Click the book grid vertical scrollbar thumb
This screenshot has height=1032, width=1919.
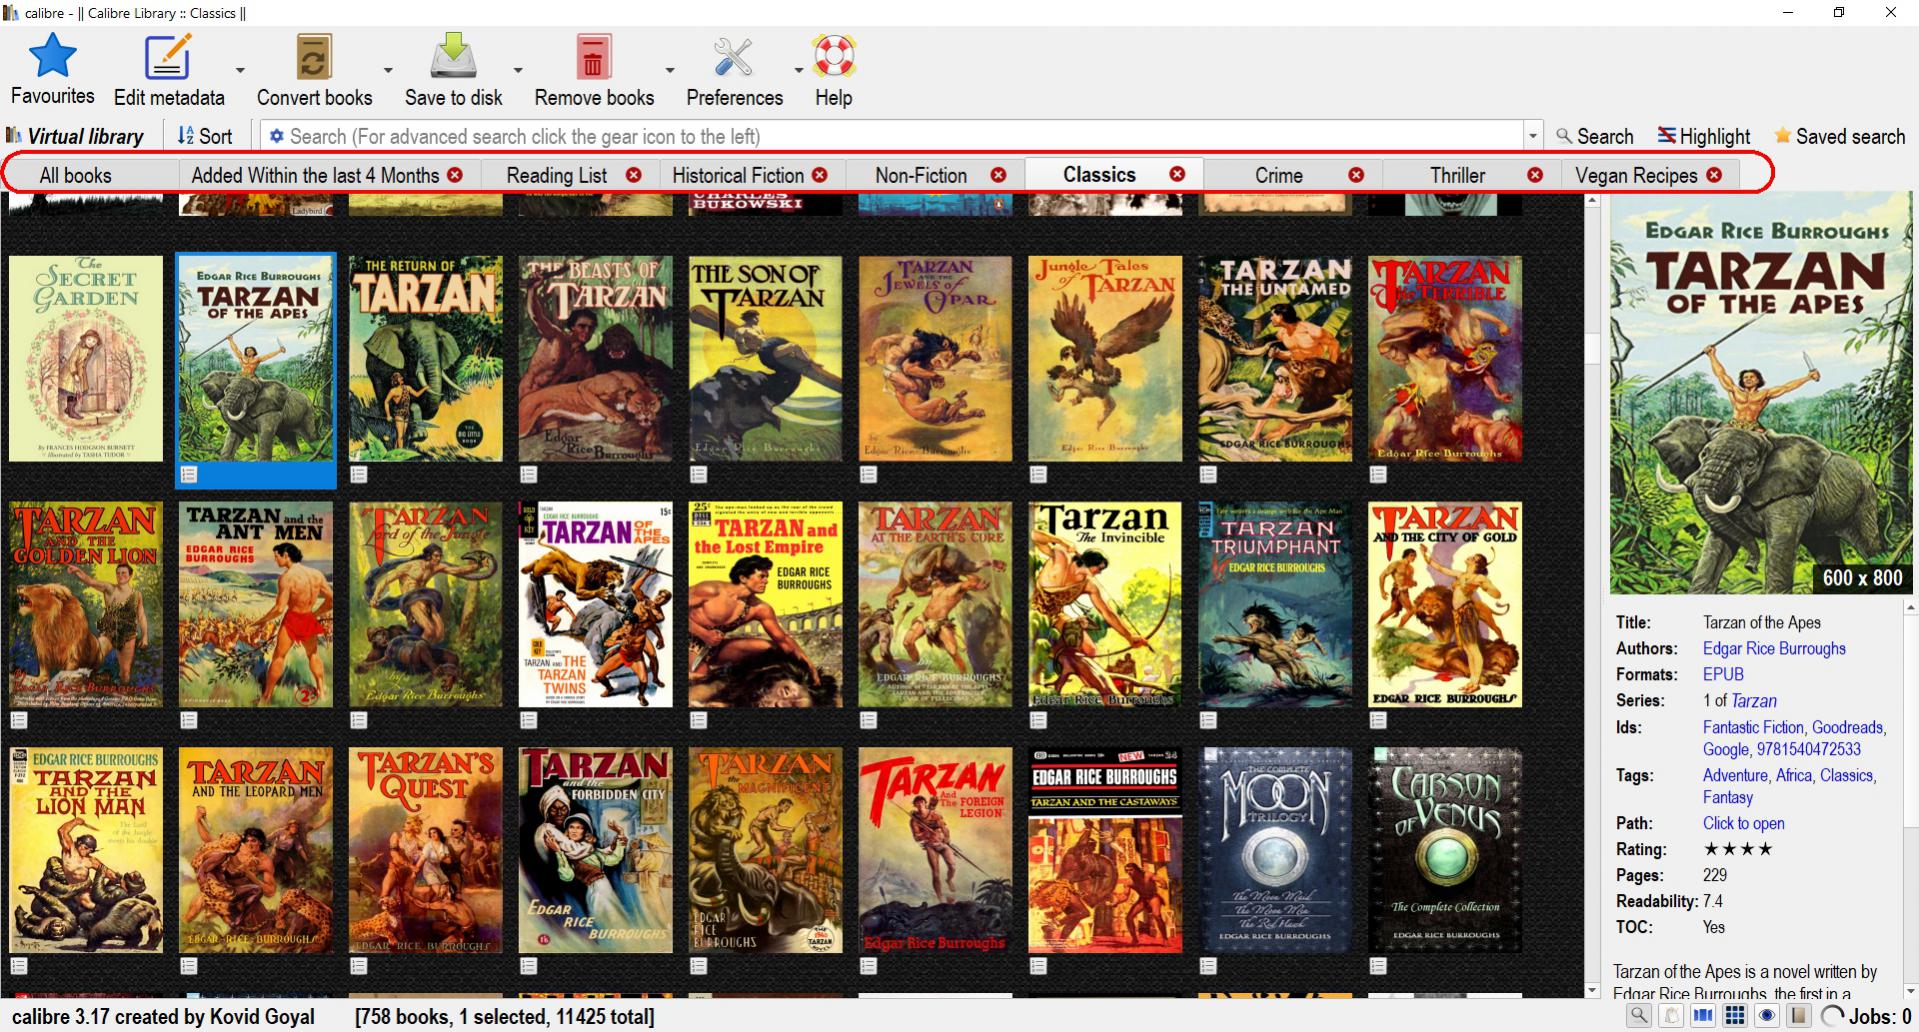click(1592, 349)
